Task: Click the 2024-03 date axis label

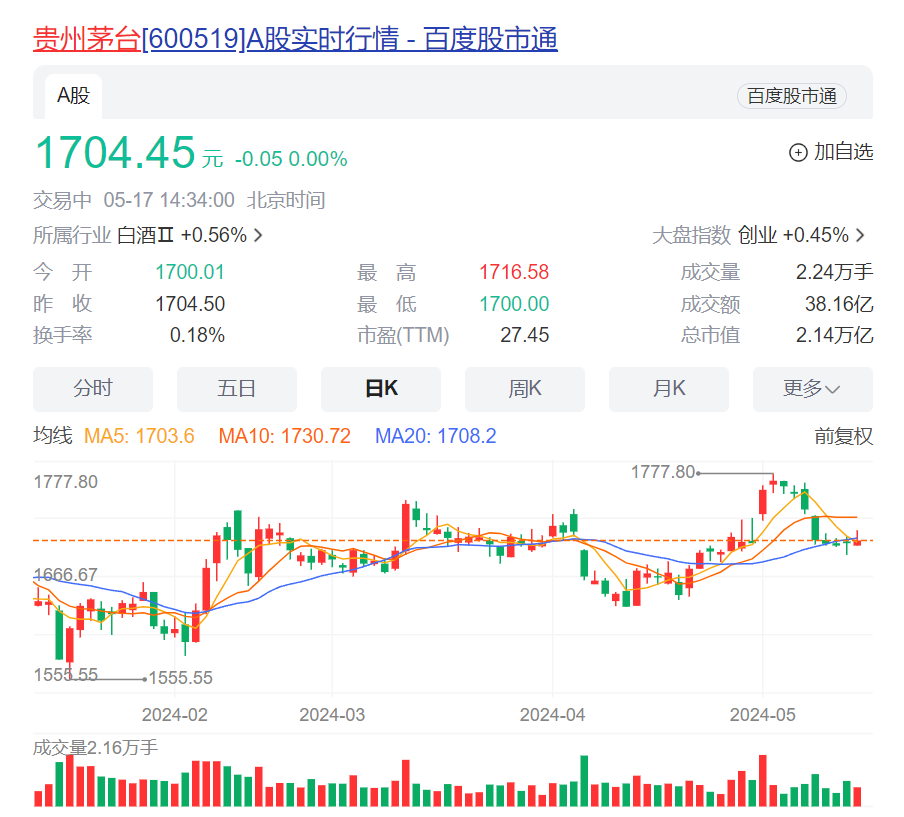Action: [332, 715]
